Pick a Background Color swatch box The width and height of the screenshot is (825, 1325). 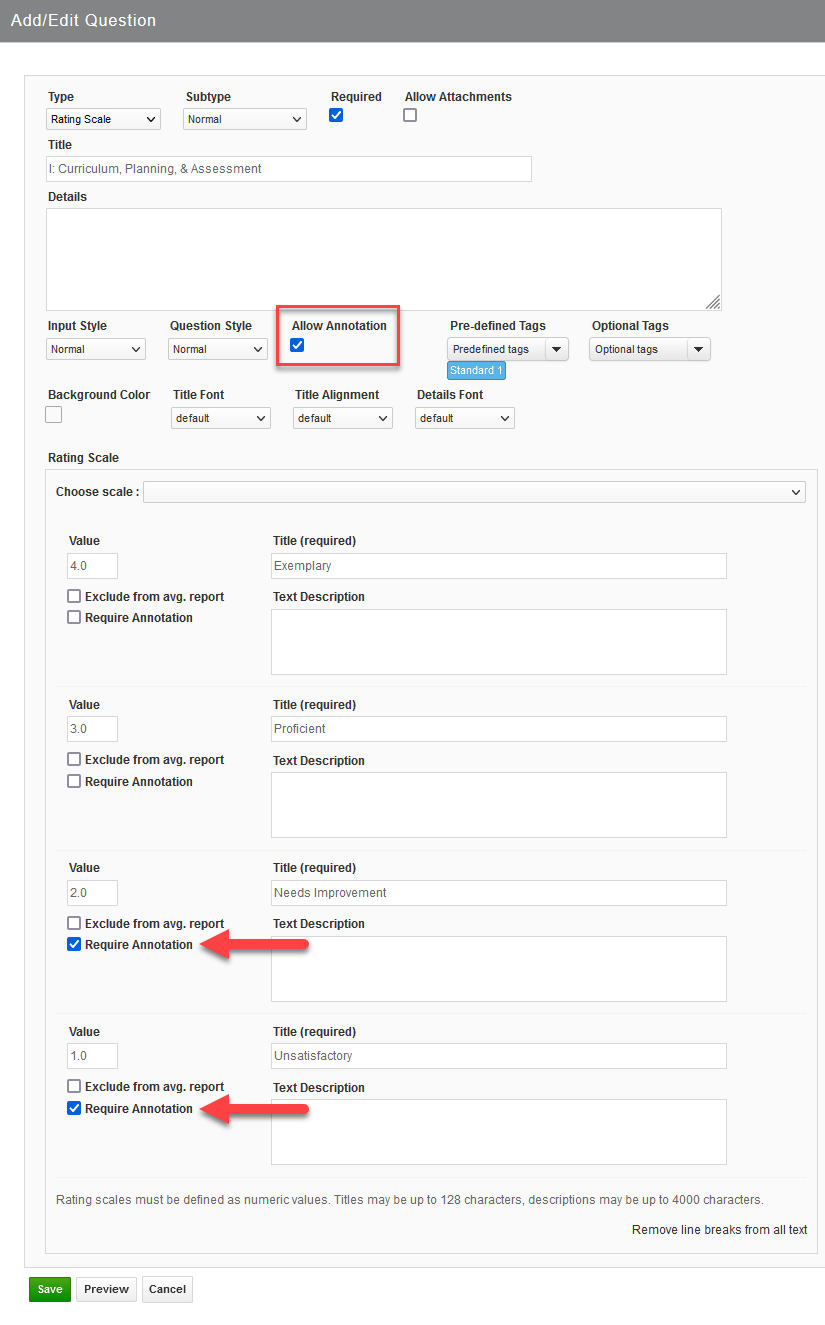click(x=54, y=414)
